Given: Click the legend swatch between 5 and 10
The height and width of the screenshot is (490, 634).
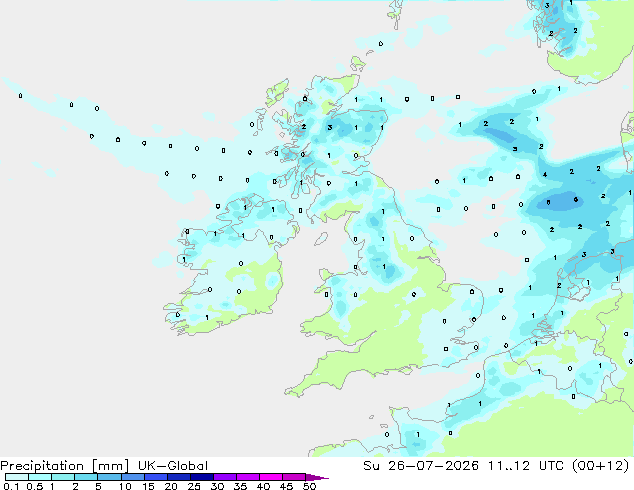Looking at the screenshot, I should 109,477.
